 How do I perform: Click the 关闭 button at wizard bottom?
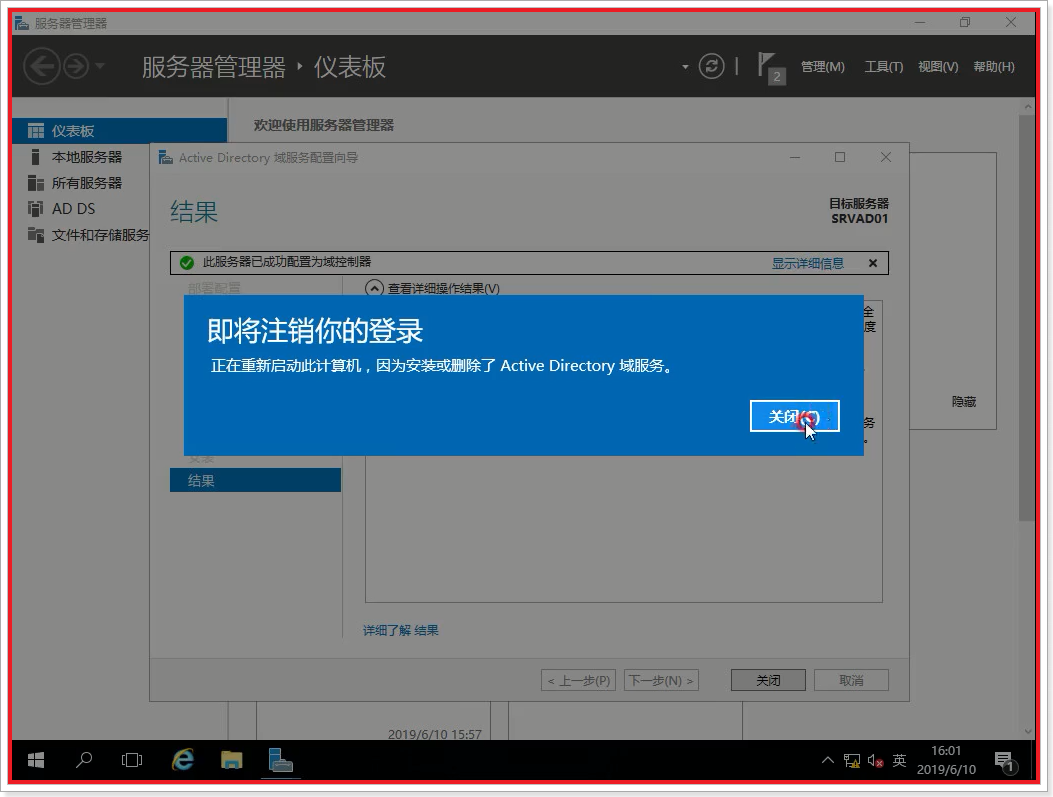point(768,680)
